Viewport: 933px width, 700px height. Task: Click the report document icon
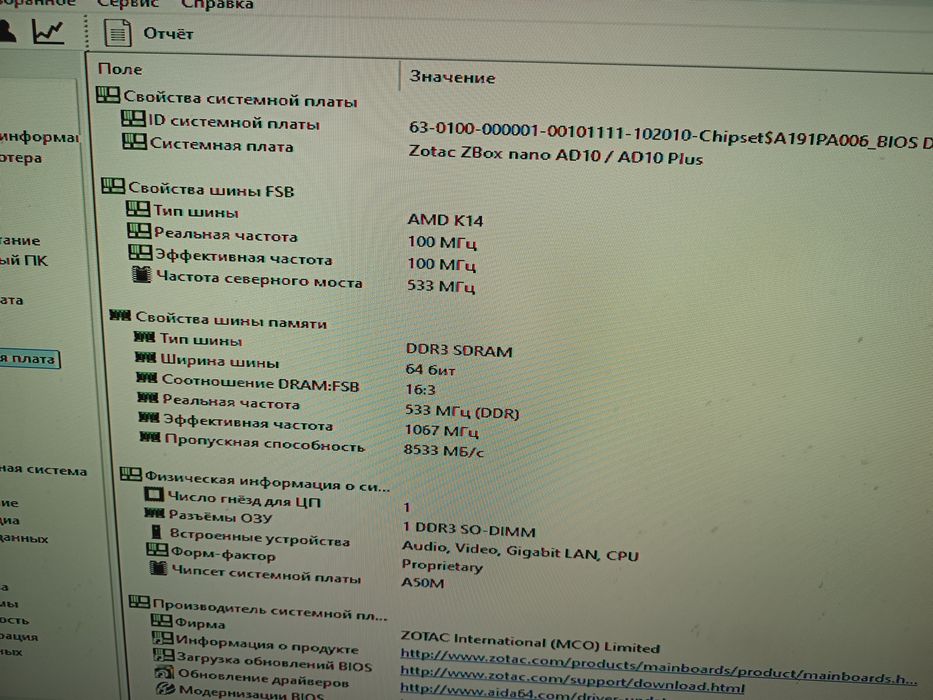pyautogui.click(x=117, y=33)
